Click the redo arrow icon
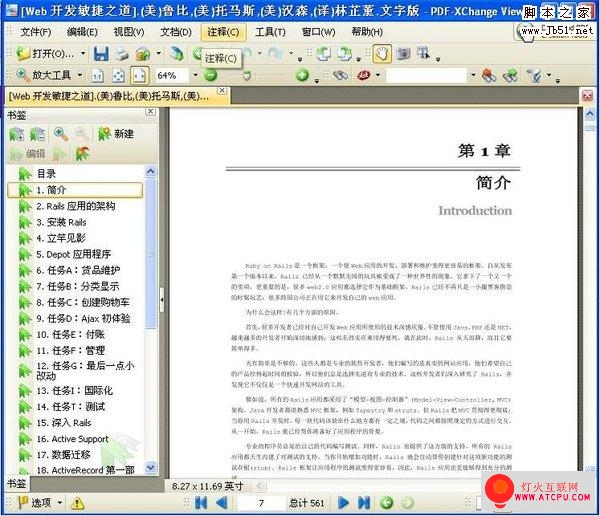Screen dimensions: 600x516 275,54
